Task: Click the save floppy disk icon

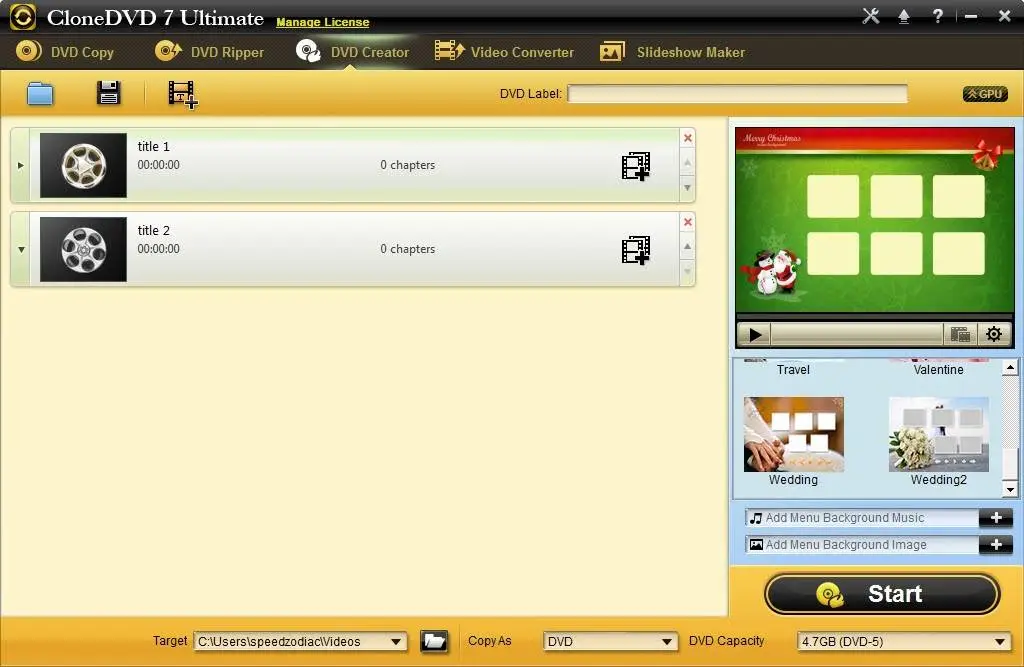Action: [x=108, y=93]
